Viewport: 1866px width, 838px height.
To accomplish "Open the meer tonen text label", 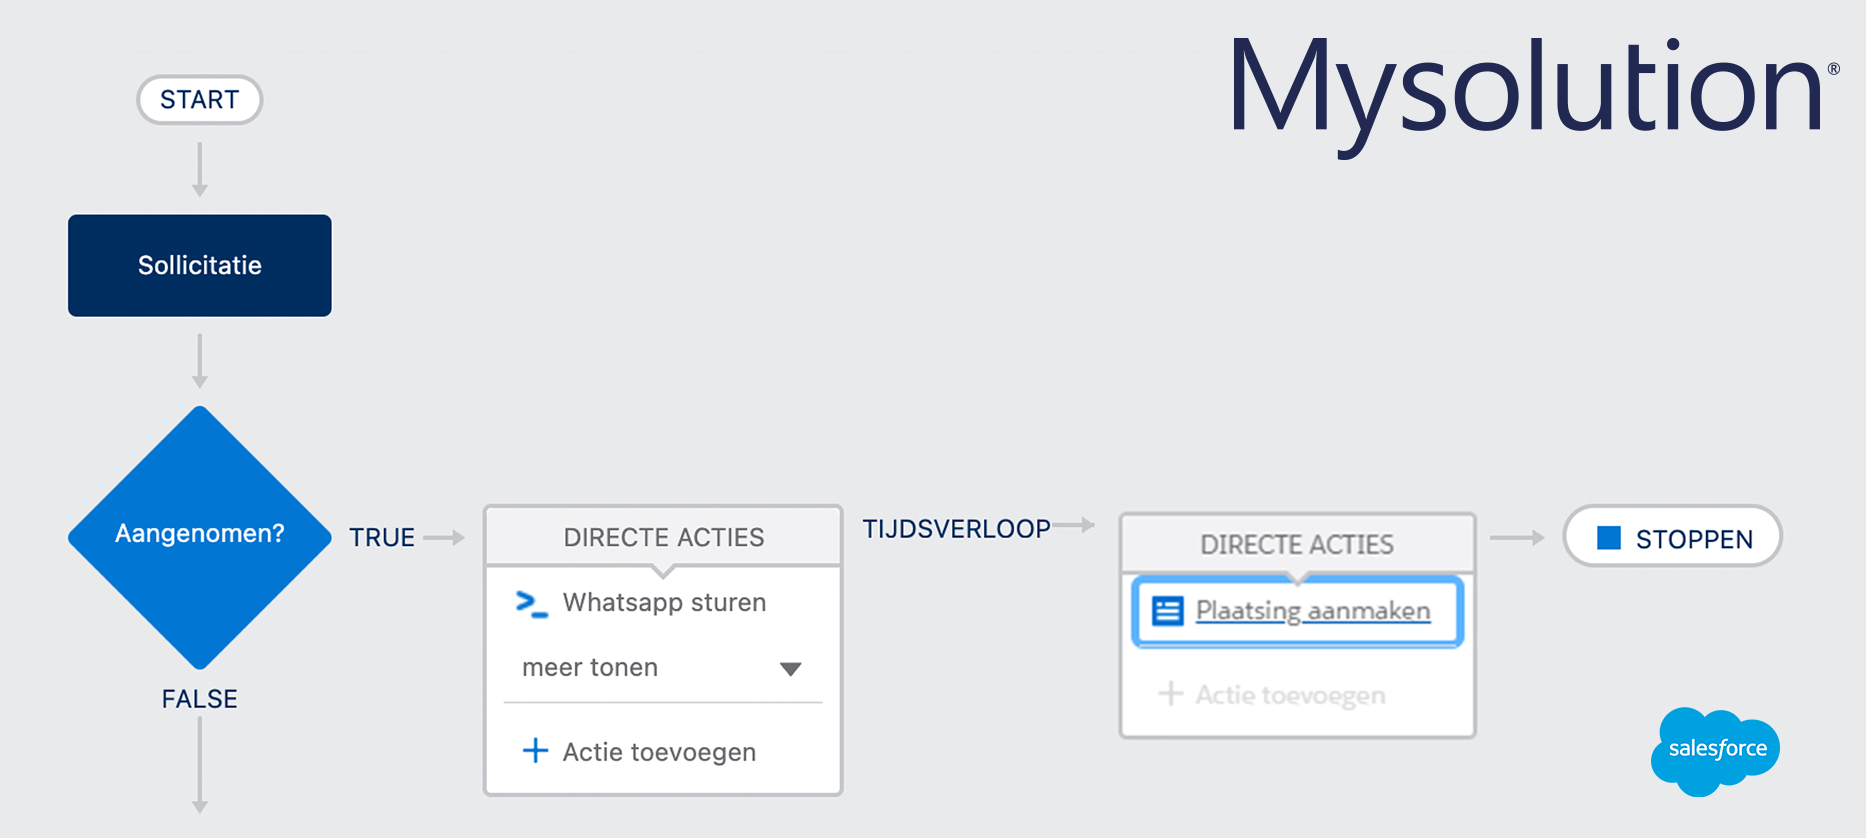I will pyautogui.click(x=590, y=668).
